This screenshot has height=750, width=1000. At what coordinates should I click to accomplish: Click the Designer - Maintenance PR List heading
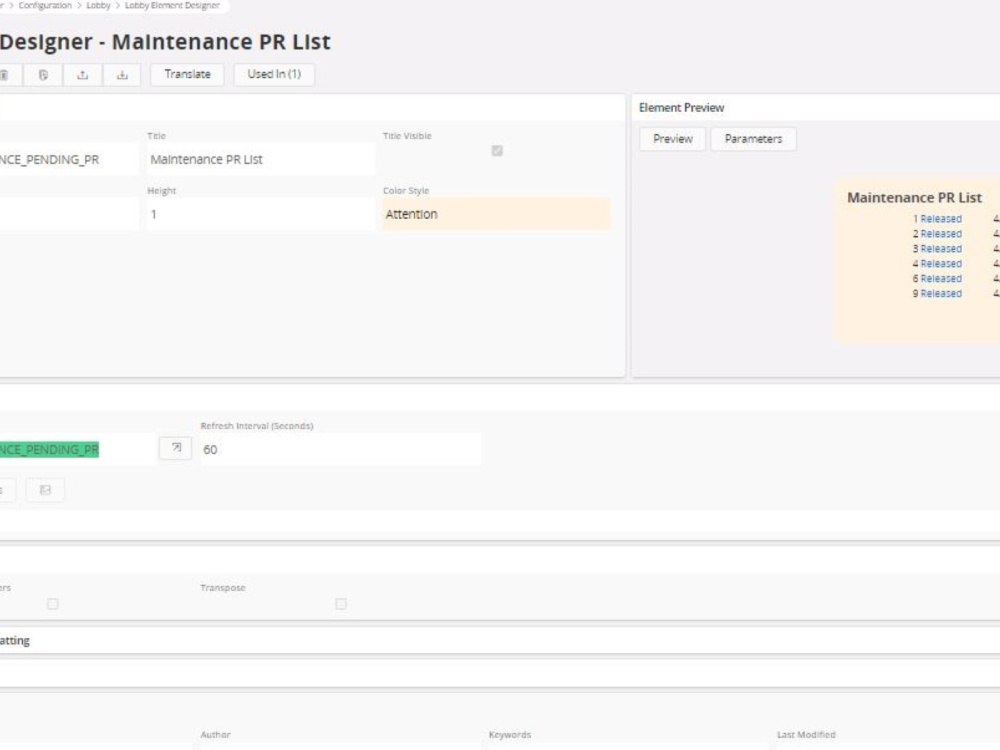165,42
